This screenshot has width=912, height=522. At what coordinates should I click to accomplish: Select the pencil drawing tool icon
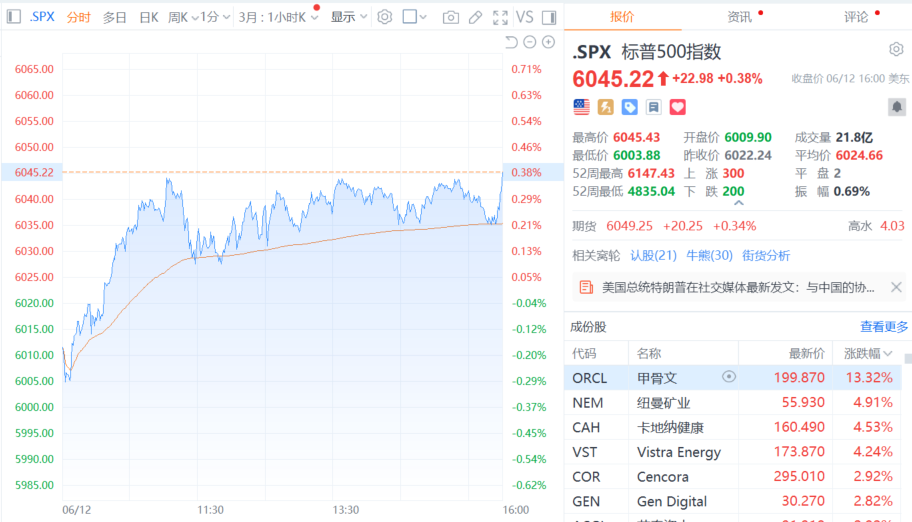(475, 17)
